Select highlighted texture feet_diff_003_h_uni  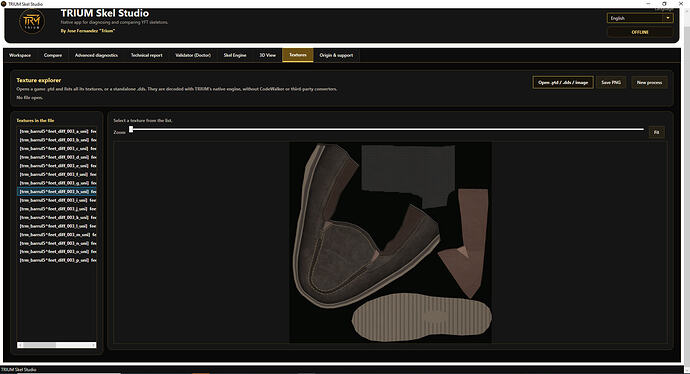57,191
